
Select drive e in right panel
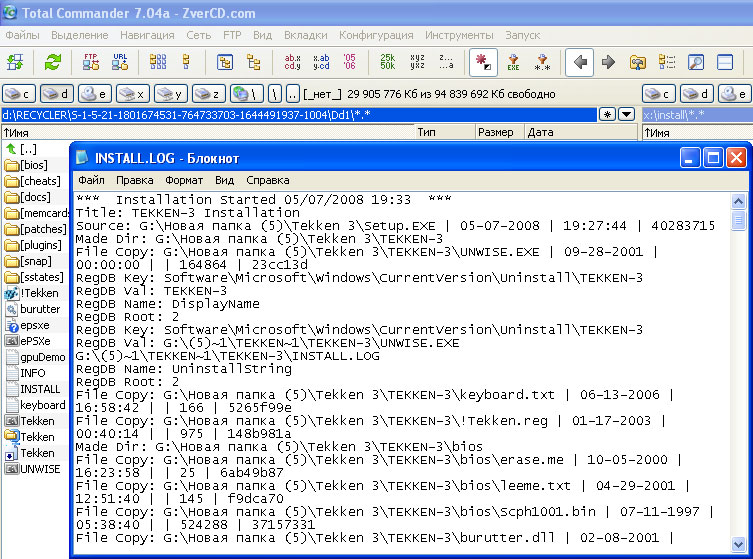735,94
